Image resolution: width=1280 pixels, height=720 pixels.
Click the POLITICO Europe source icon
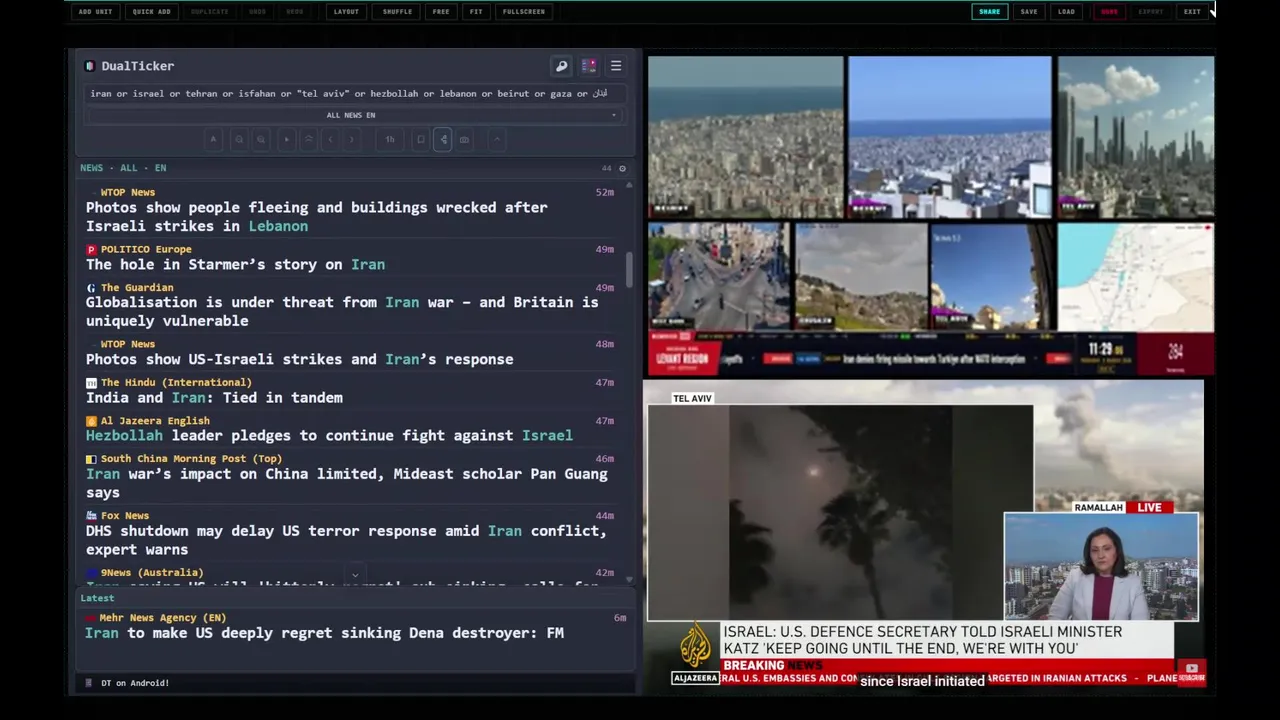click(x=91, y=249)
